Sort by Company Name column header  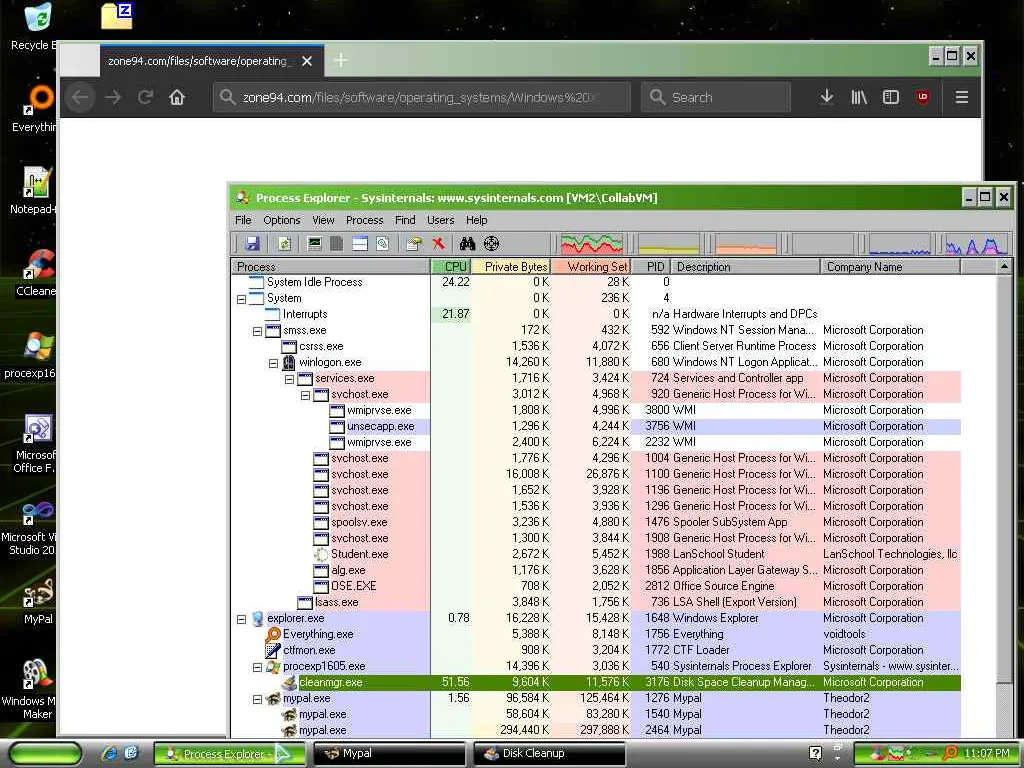891,266
